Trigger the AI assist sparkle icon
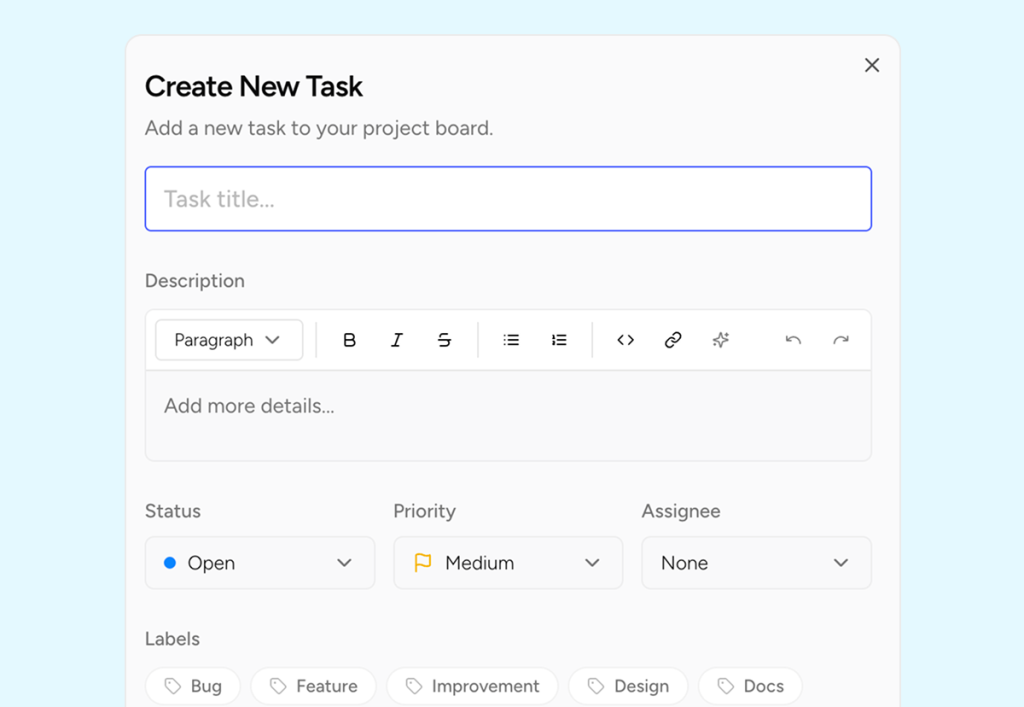This screenshot has height=707, width=1024. tap(721, 340)
